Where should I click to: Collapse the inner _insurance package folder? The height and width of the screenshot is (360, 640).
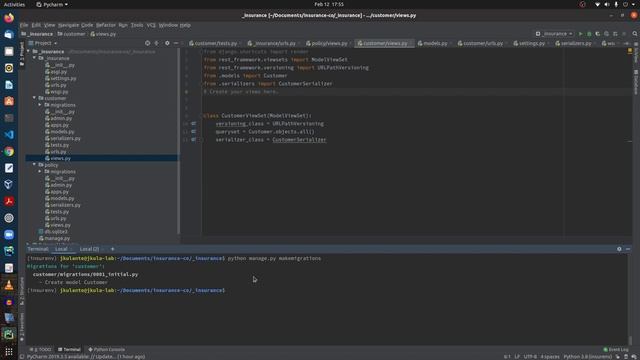34,58
